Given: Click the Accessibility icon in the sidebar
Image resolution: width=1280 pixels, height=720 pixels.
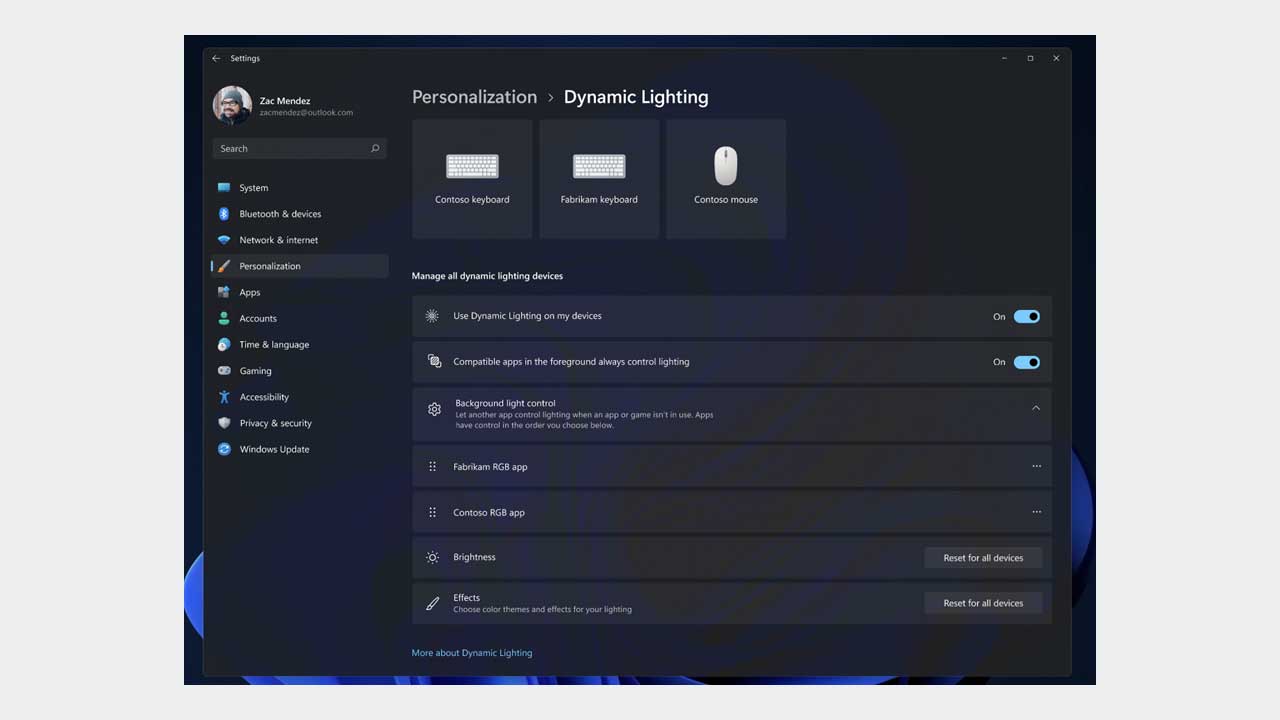Looking at the screenshot, I should [x=224, y=397].
